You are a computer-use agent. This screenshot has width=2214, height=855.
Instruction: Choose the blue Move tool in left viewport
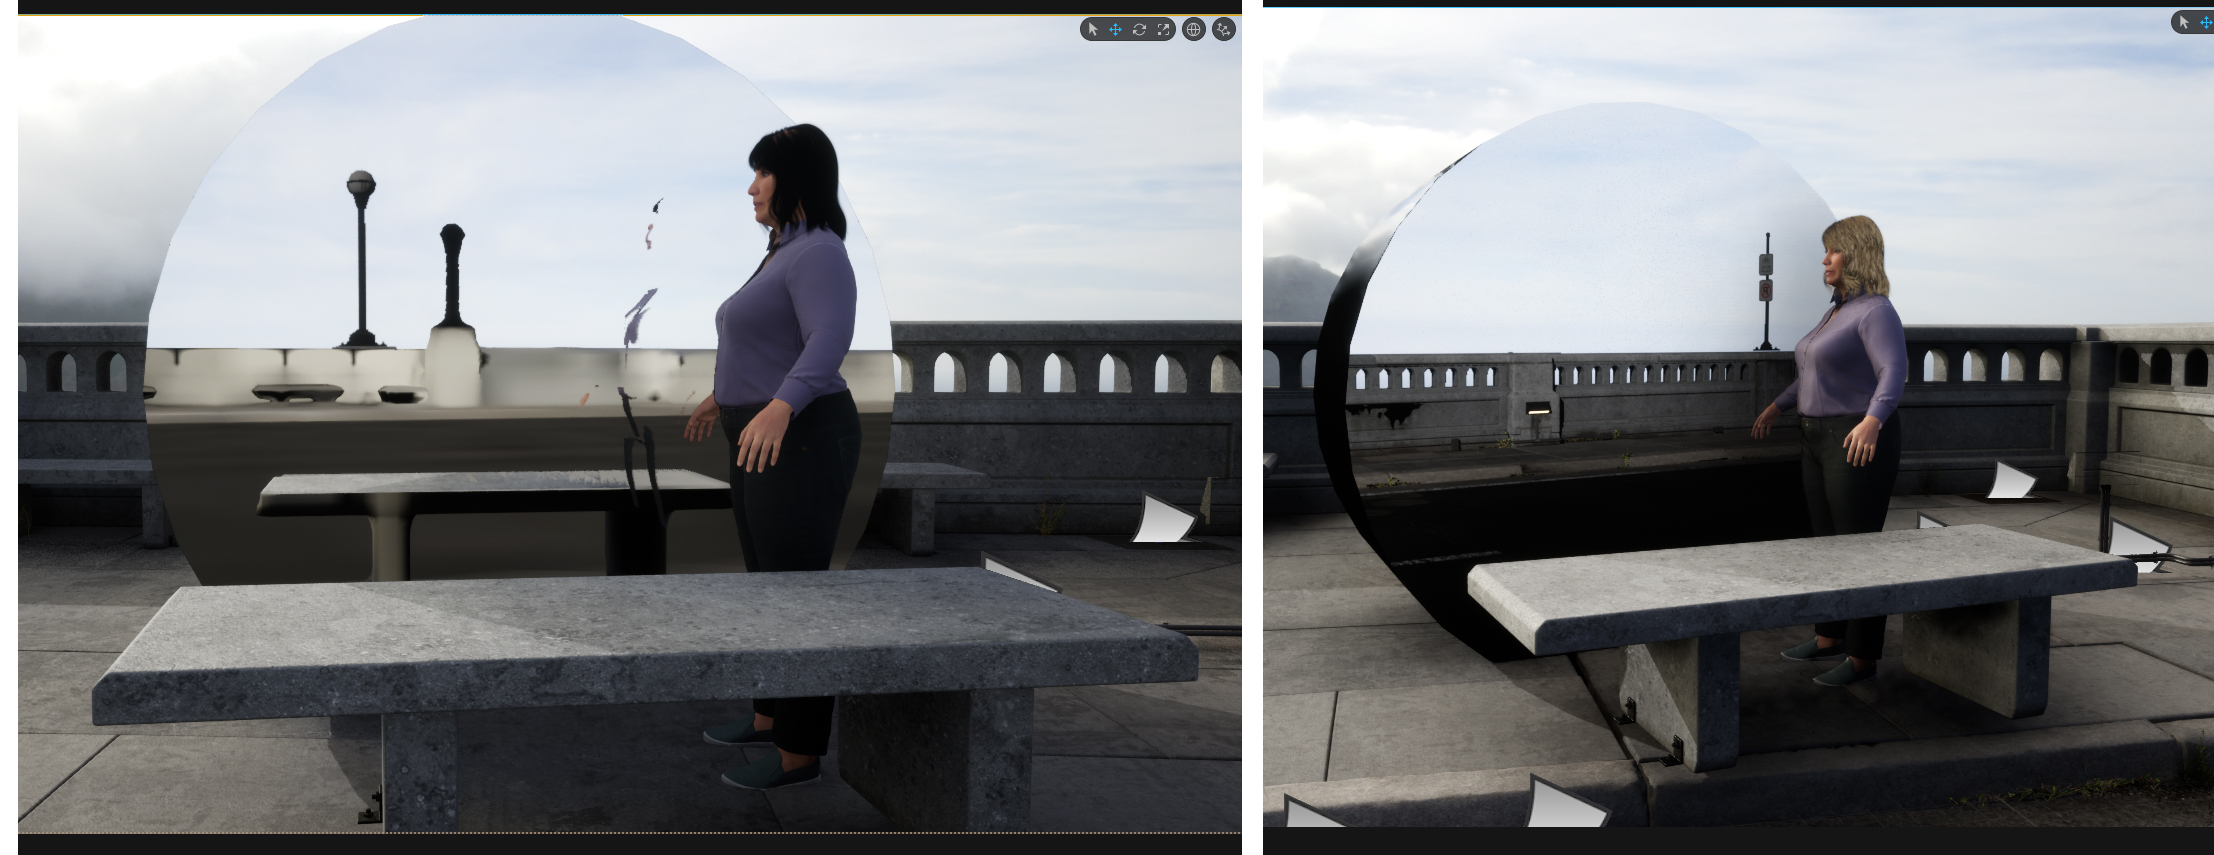[x=1115, y=30]
